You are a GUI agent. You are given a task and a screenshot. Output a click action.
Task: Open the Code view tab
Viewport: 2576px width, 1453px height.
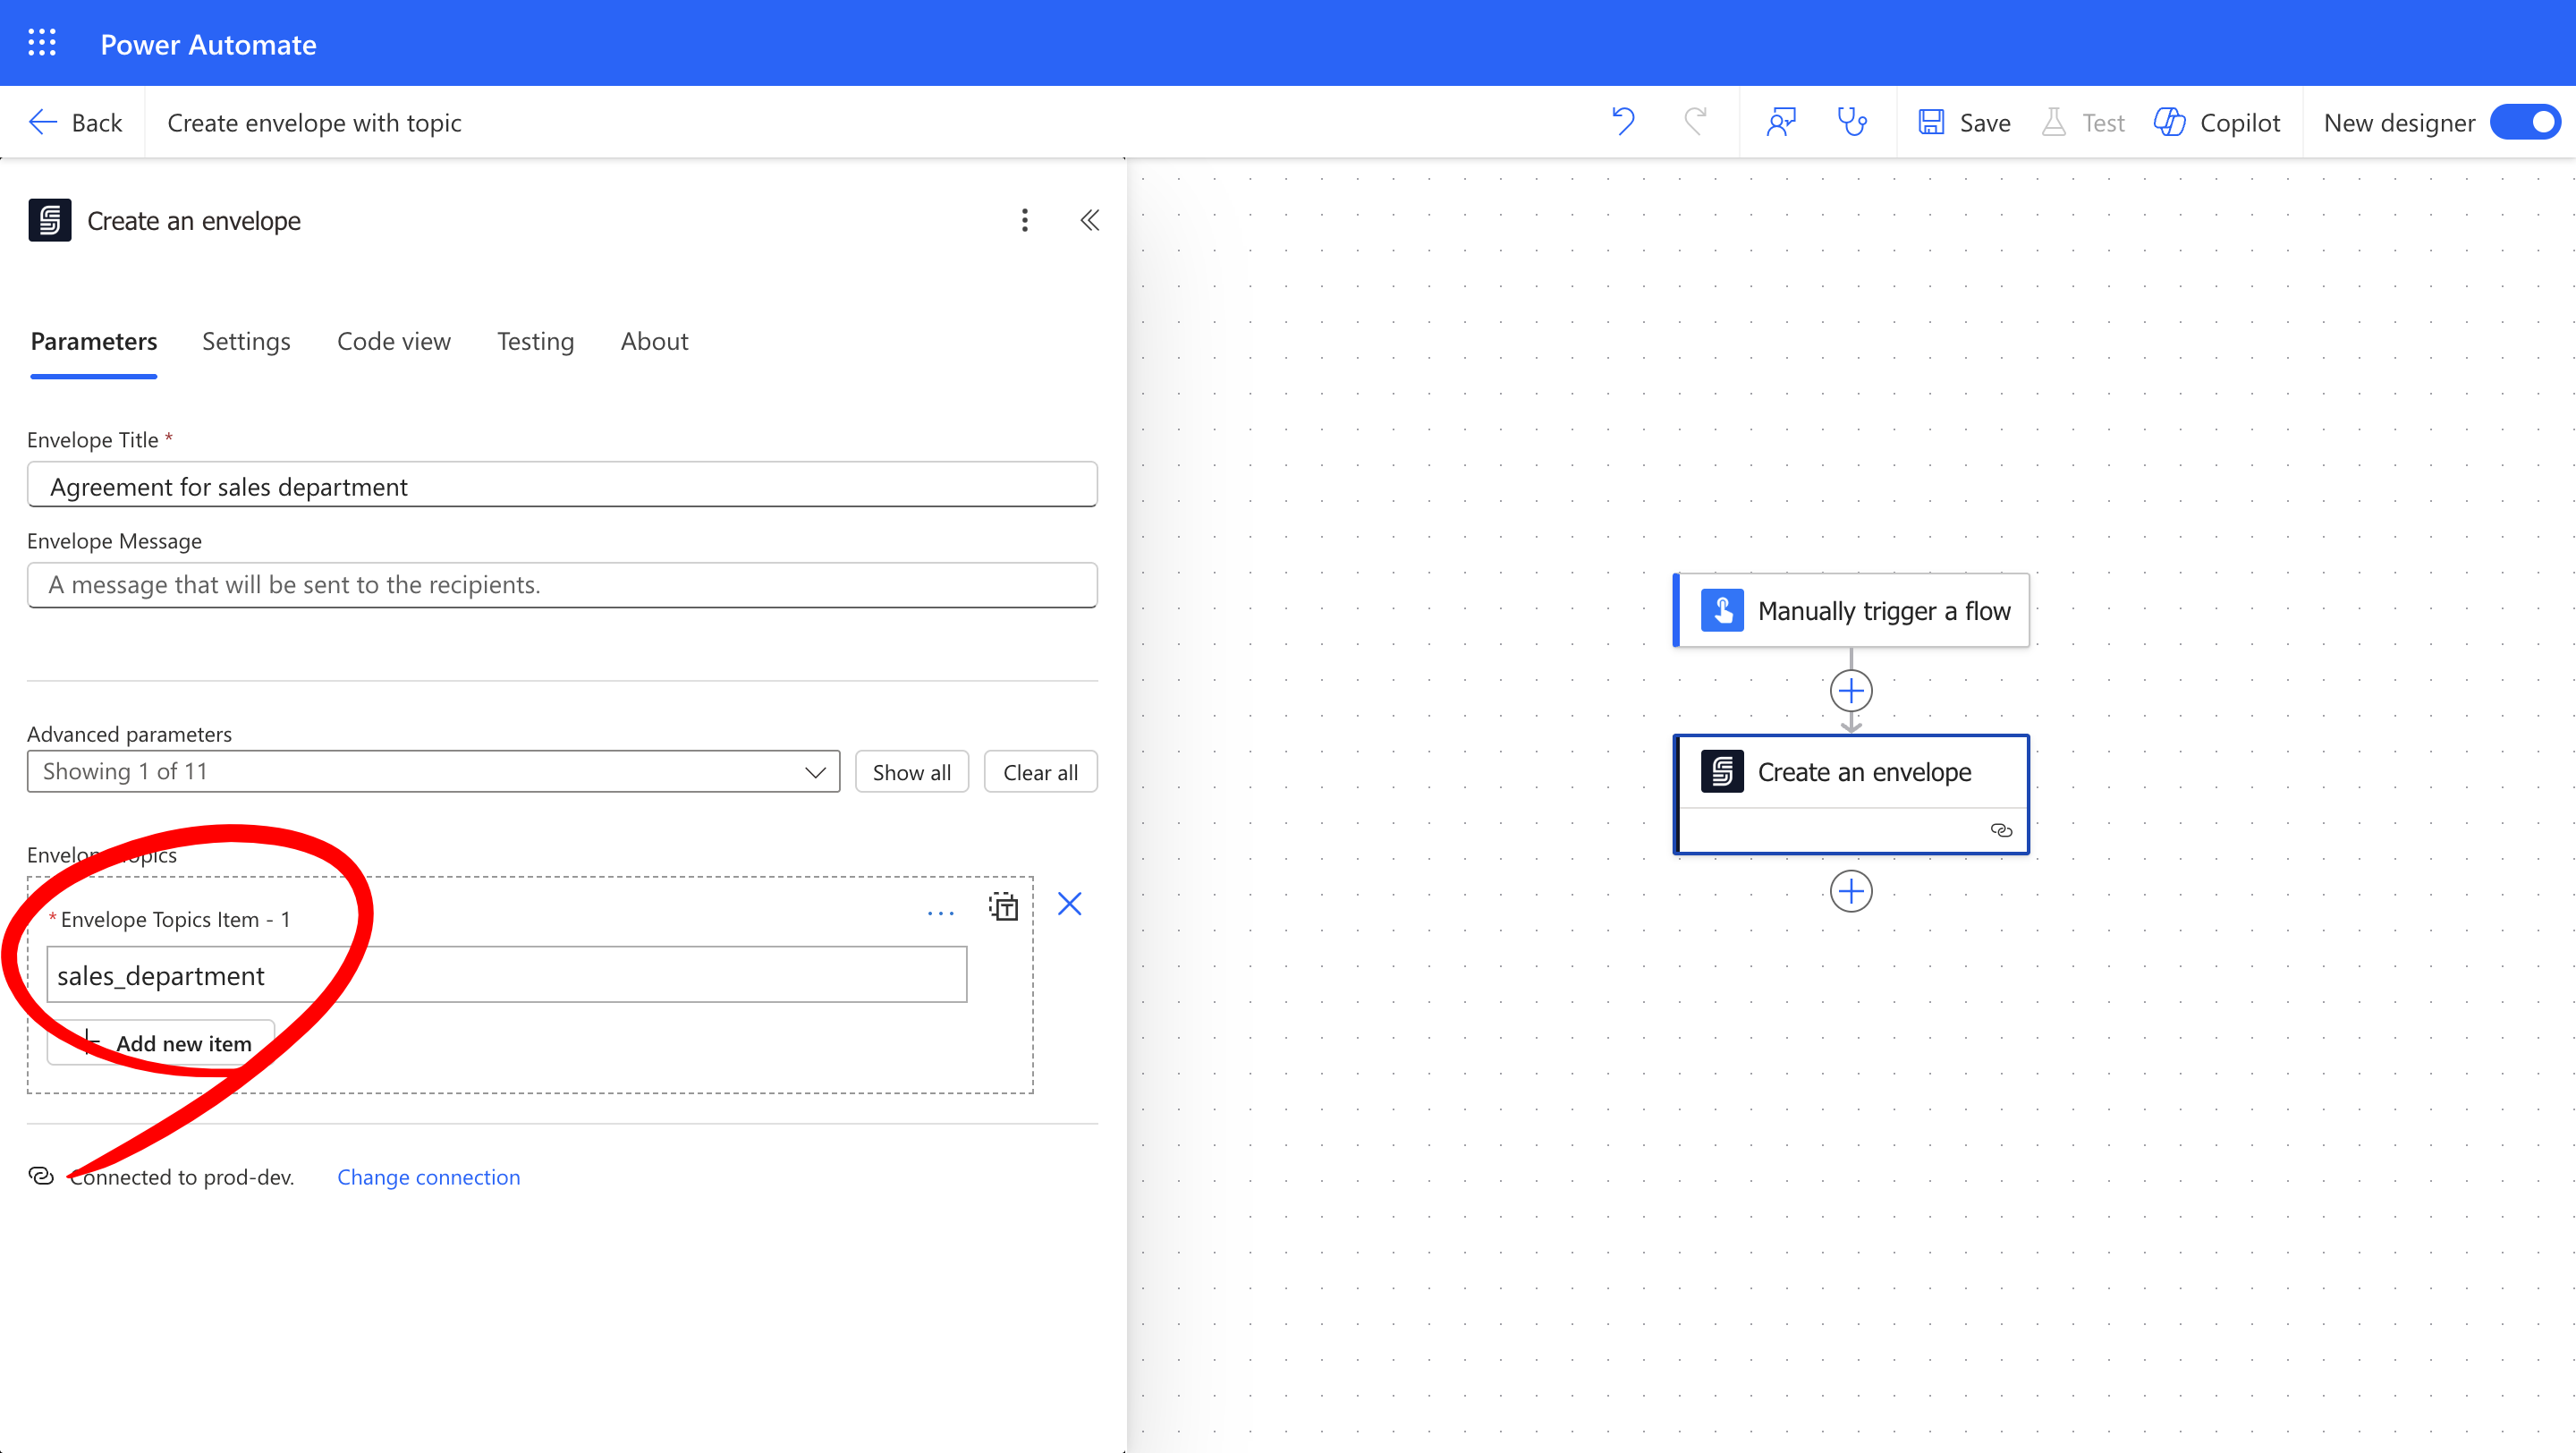coord(393,341)
